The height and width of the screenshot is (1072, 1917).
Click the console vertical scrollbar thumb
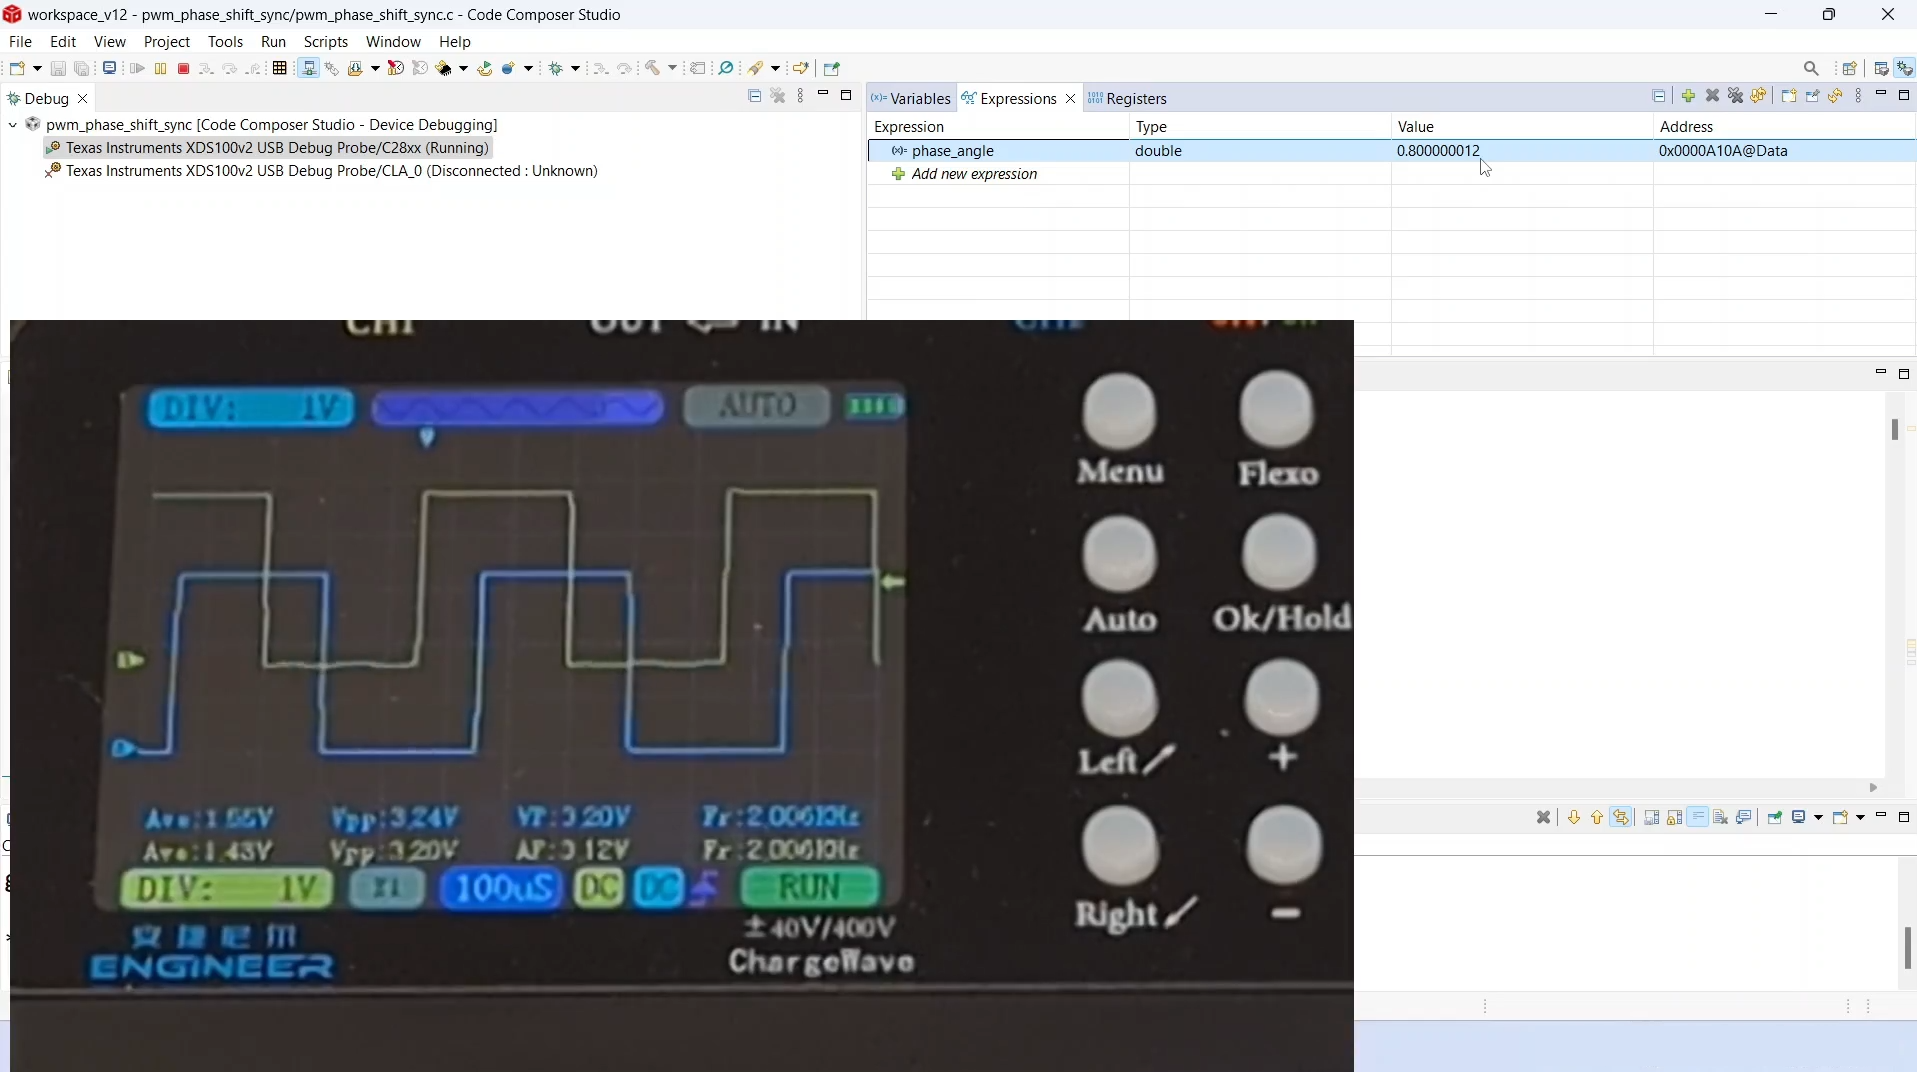coord(1907,947)
